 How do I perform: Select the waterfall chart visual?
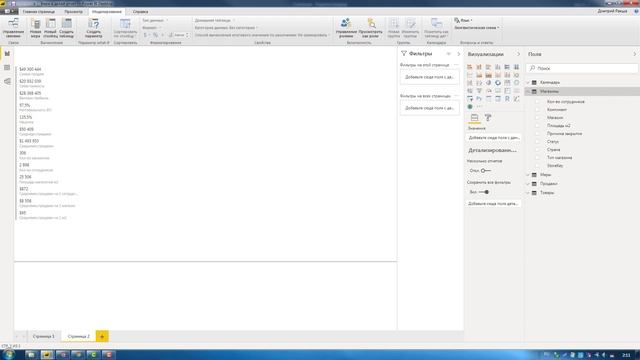tap(470, 83)
